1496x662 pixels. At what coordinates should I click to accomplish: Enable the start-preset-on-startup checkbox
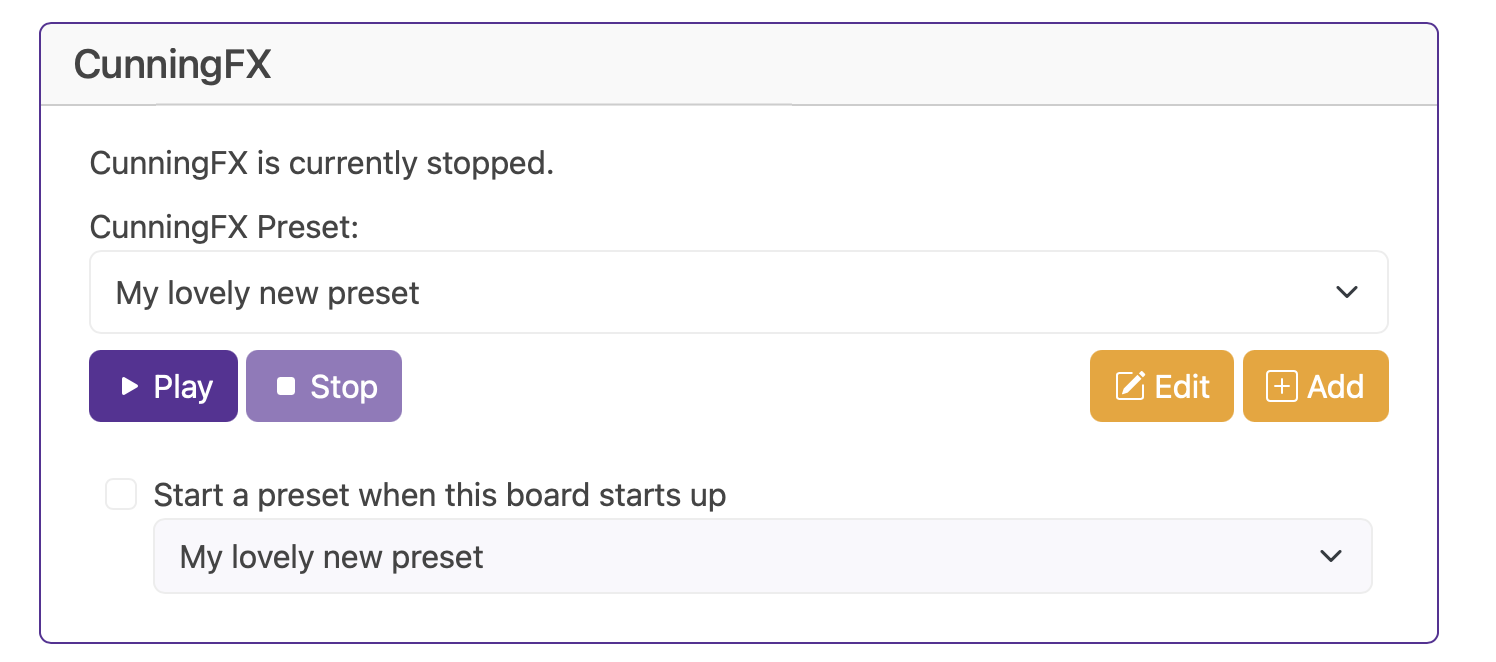121,494
